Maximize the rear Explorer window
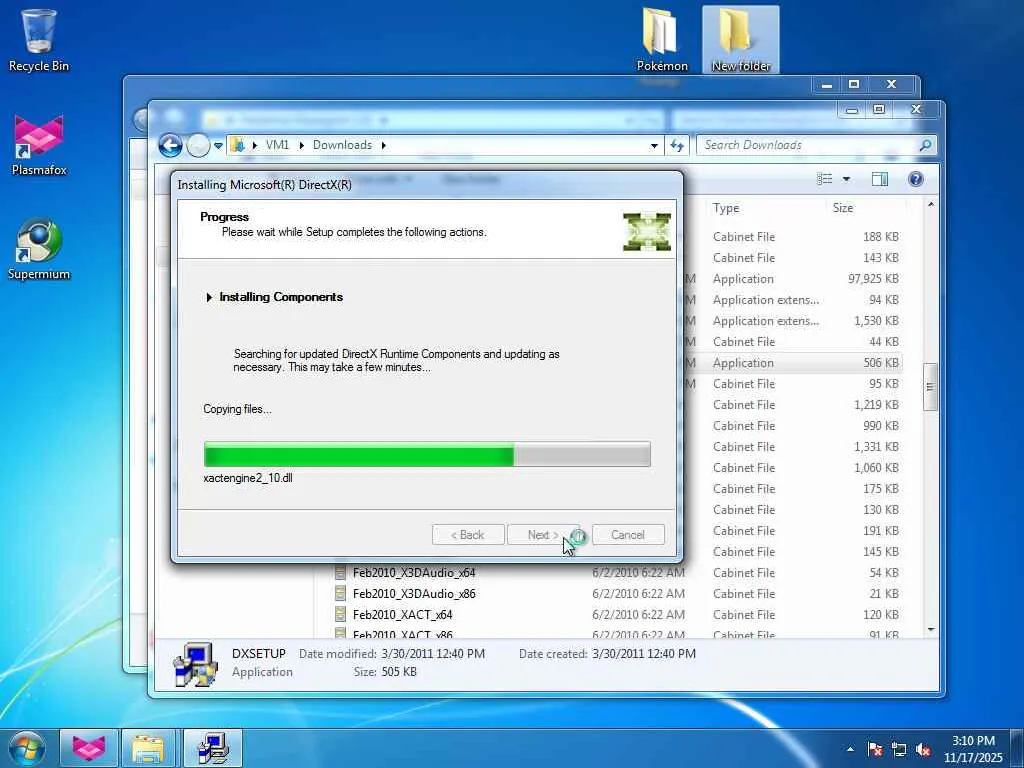Image resolution: width=1024 pixels, height=768 pixels. [x=854, y=84]
